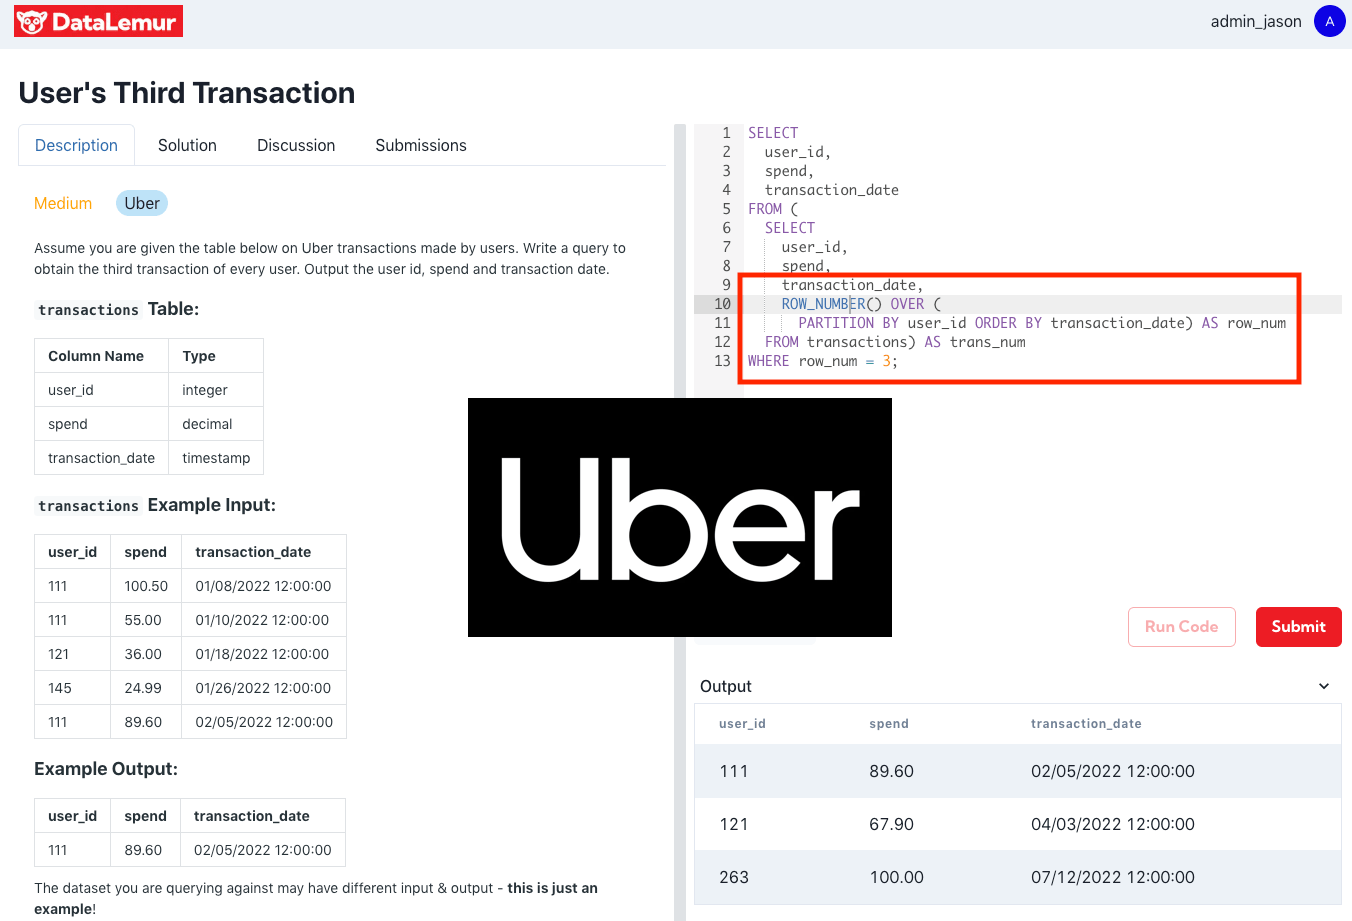Open the Discussion tab
Viewport: 1352px width, 921px height.
[296, 145]
